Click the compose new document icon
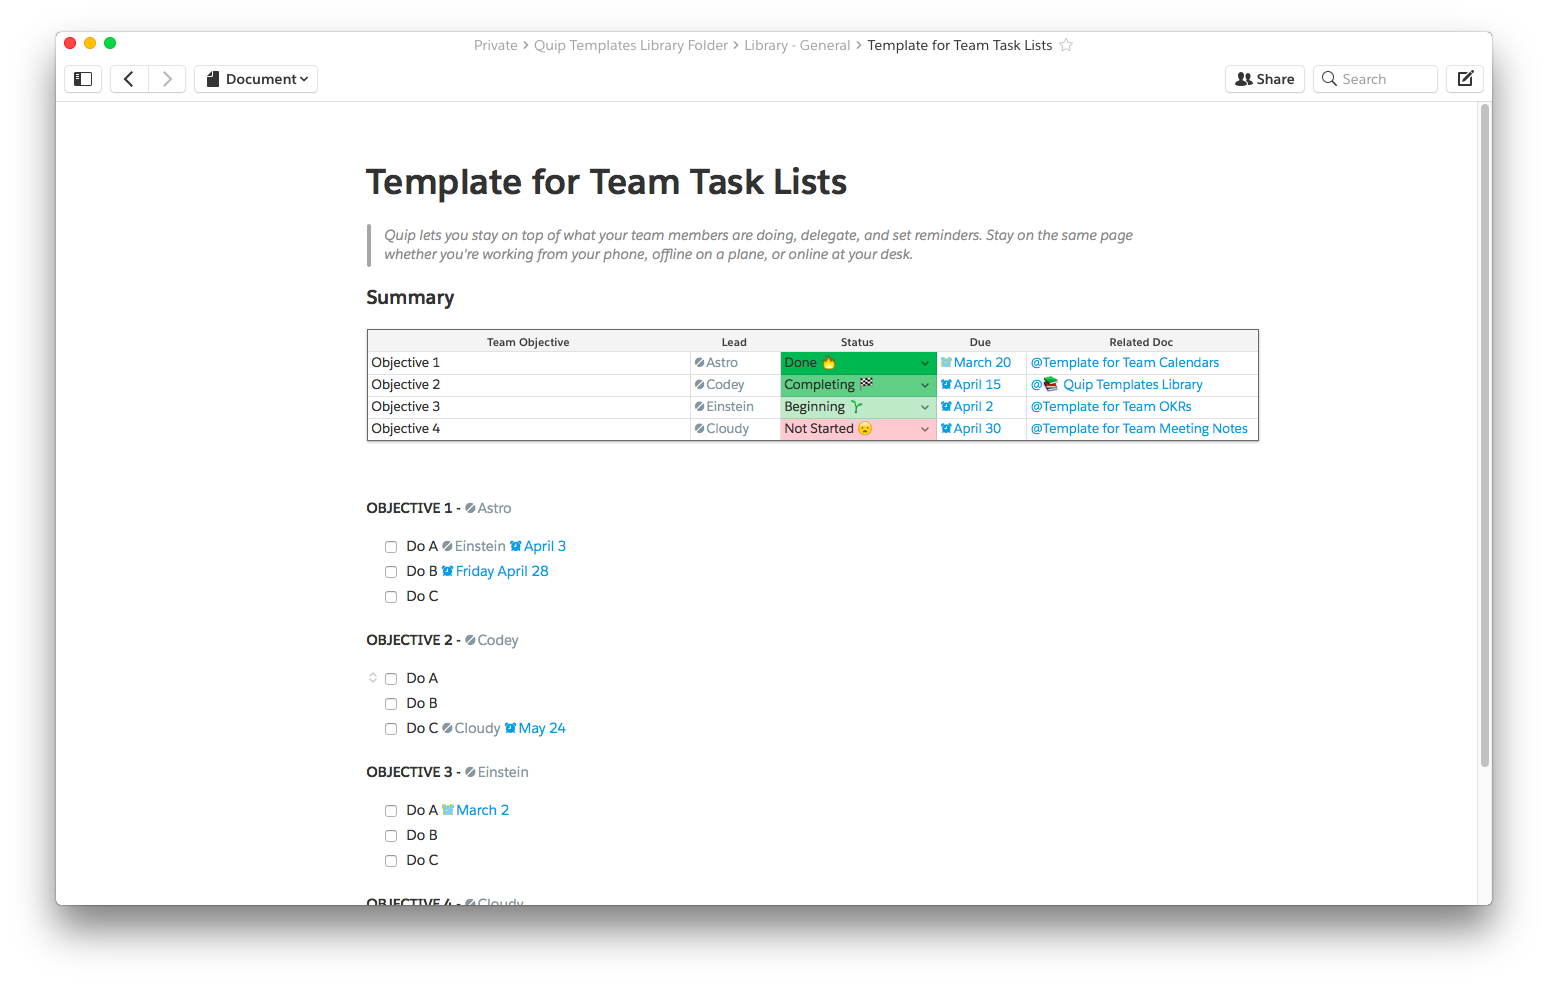 point(1465,79)
